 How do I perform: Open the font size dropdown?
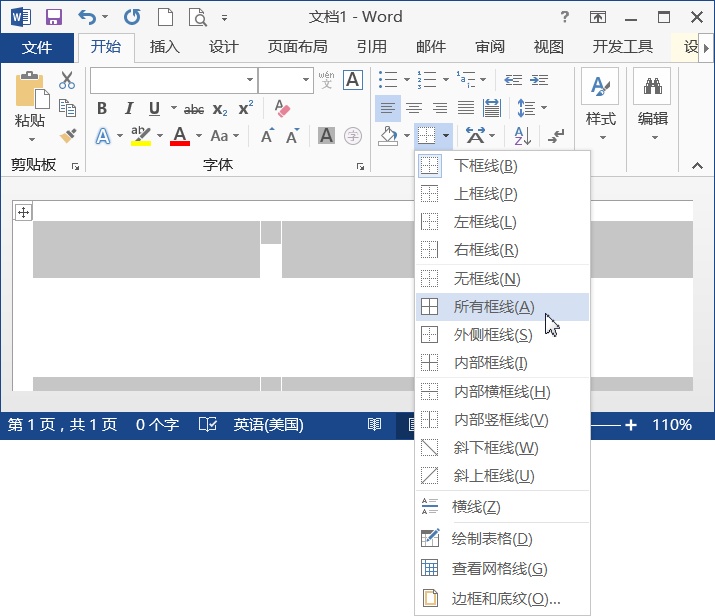(306, 80)
